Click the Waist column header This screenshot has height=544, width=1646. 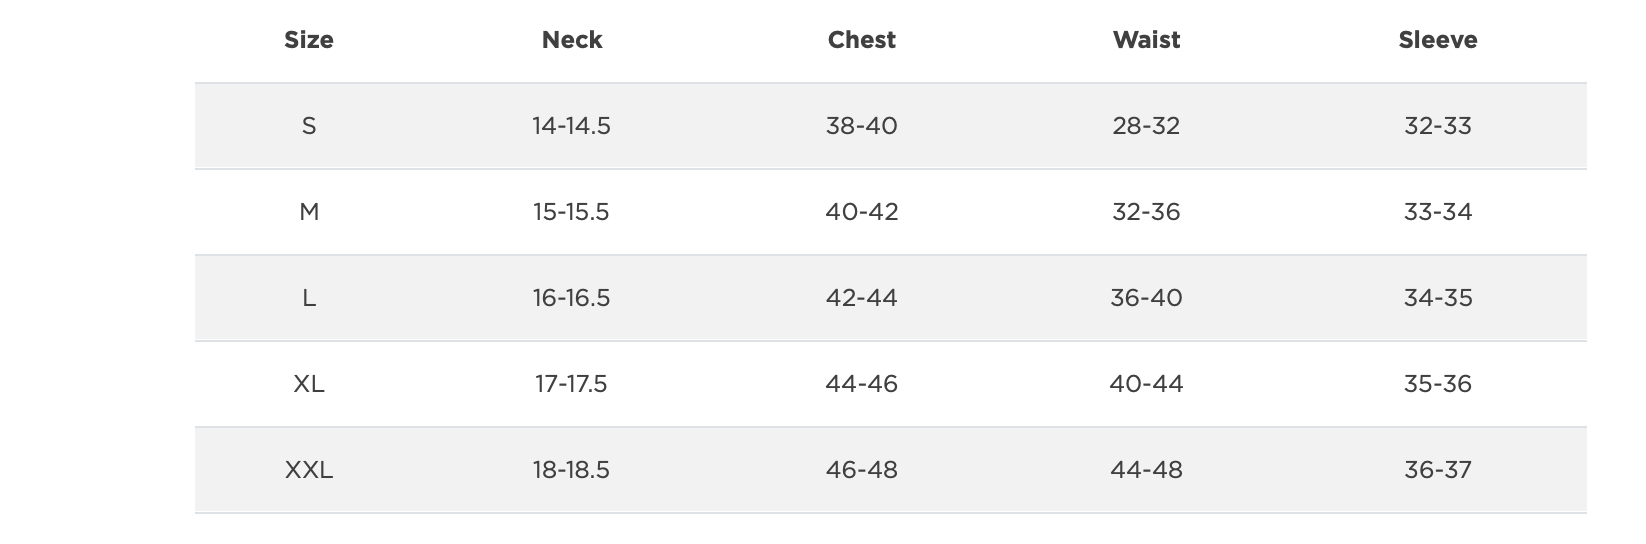click(1146, 40)
